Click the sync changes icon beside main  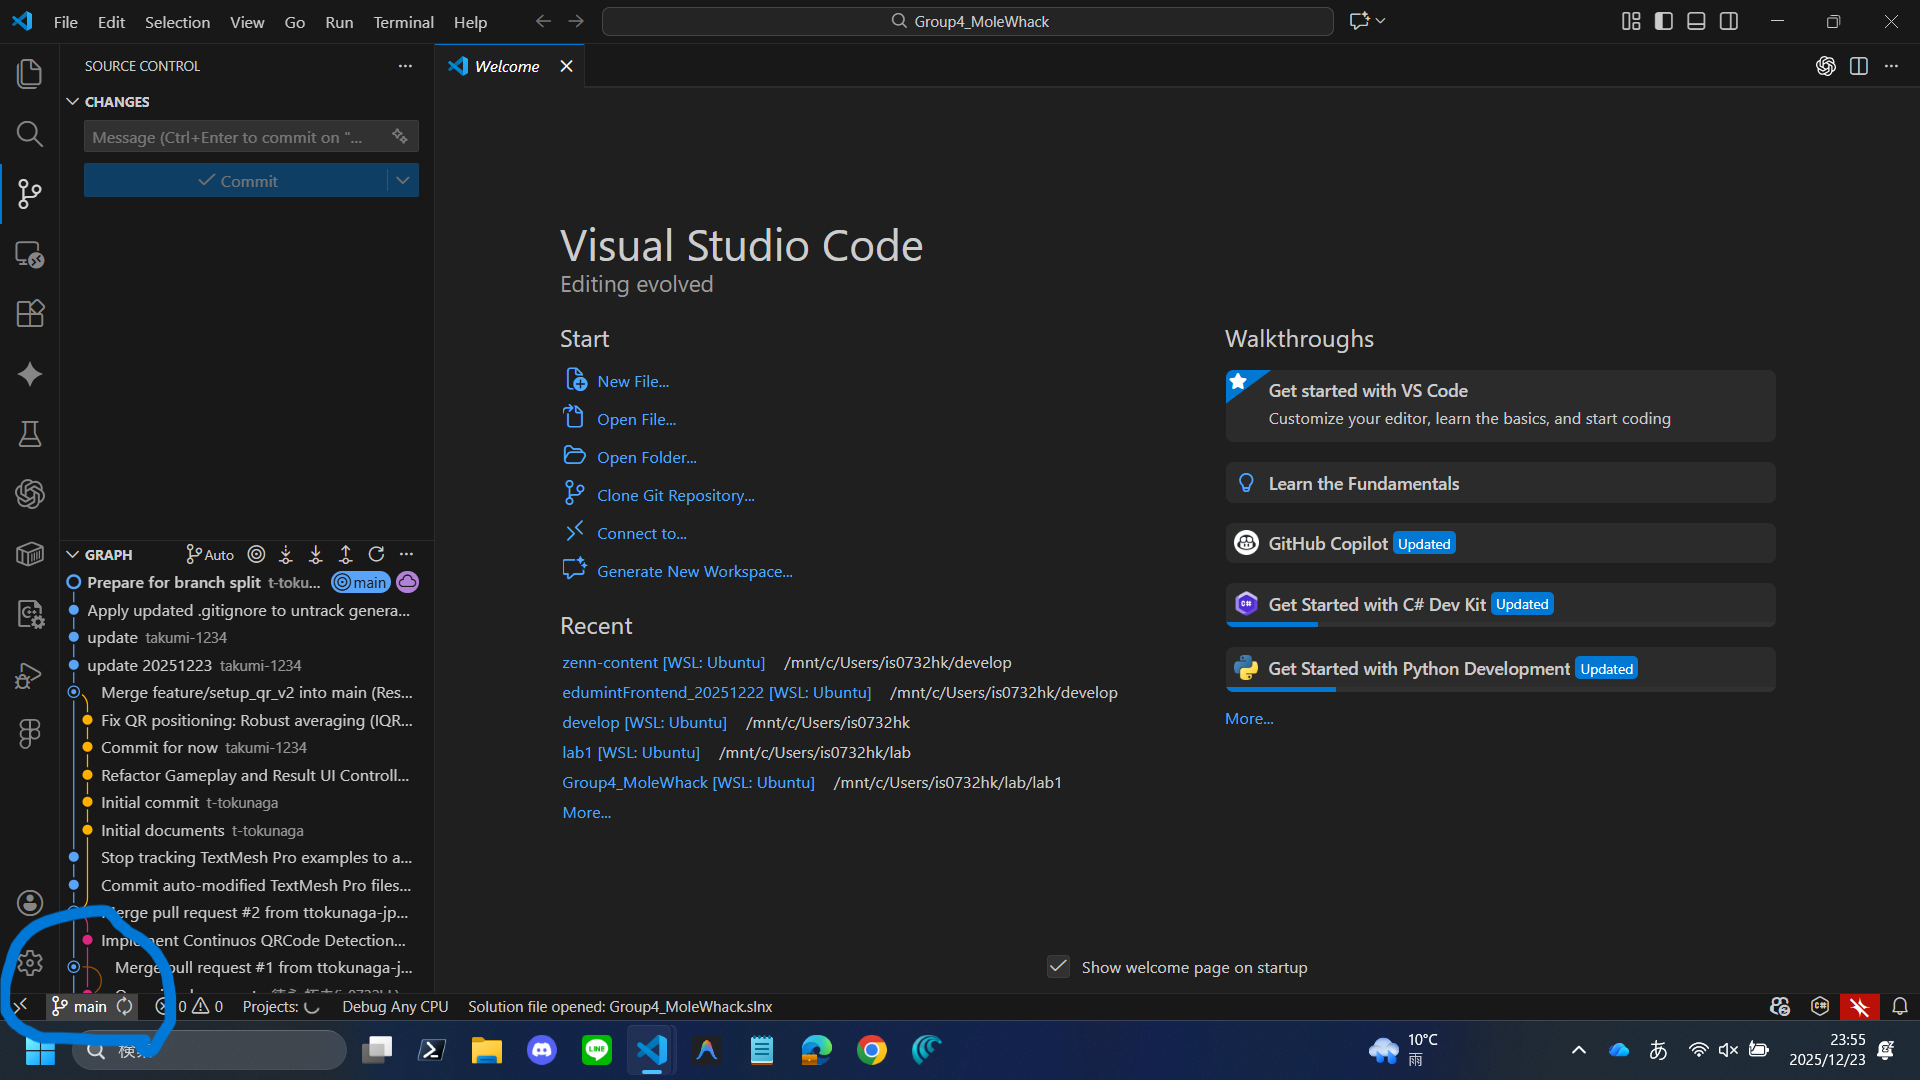tap(125, 1007)
